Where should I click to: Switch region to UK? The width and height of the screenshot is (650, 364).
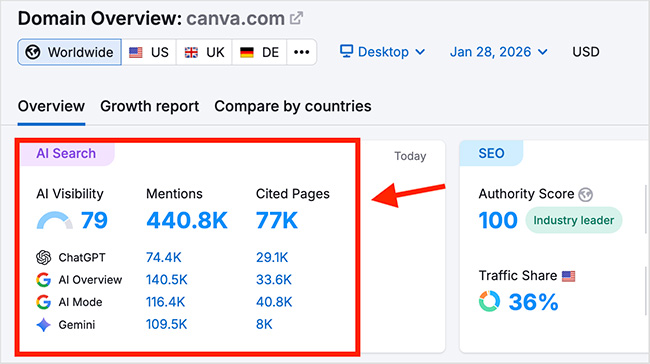204,52
